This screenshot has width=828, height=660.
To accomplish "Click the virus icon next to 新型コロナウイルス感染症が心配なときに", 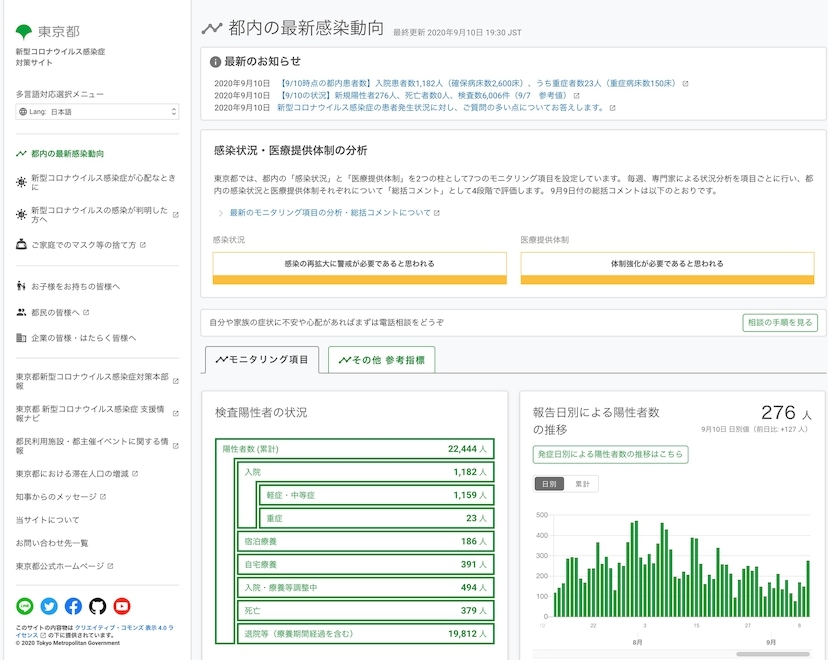I will (21, 182).
